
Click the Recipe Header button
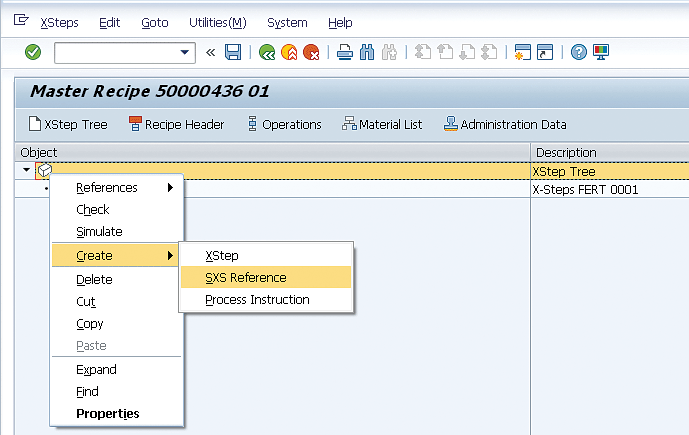tap(176, 125)
